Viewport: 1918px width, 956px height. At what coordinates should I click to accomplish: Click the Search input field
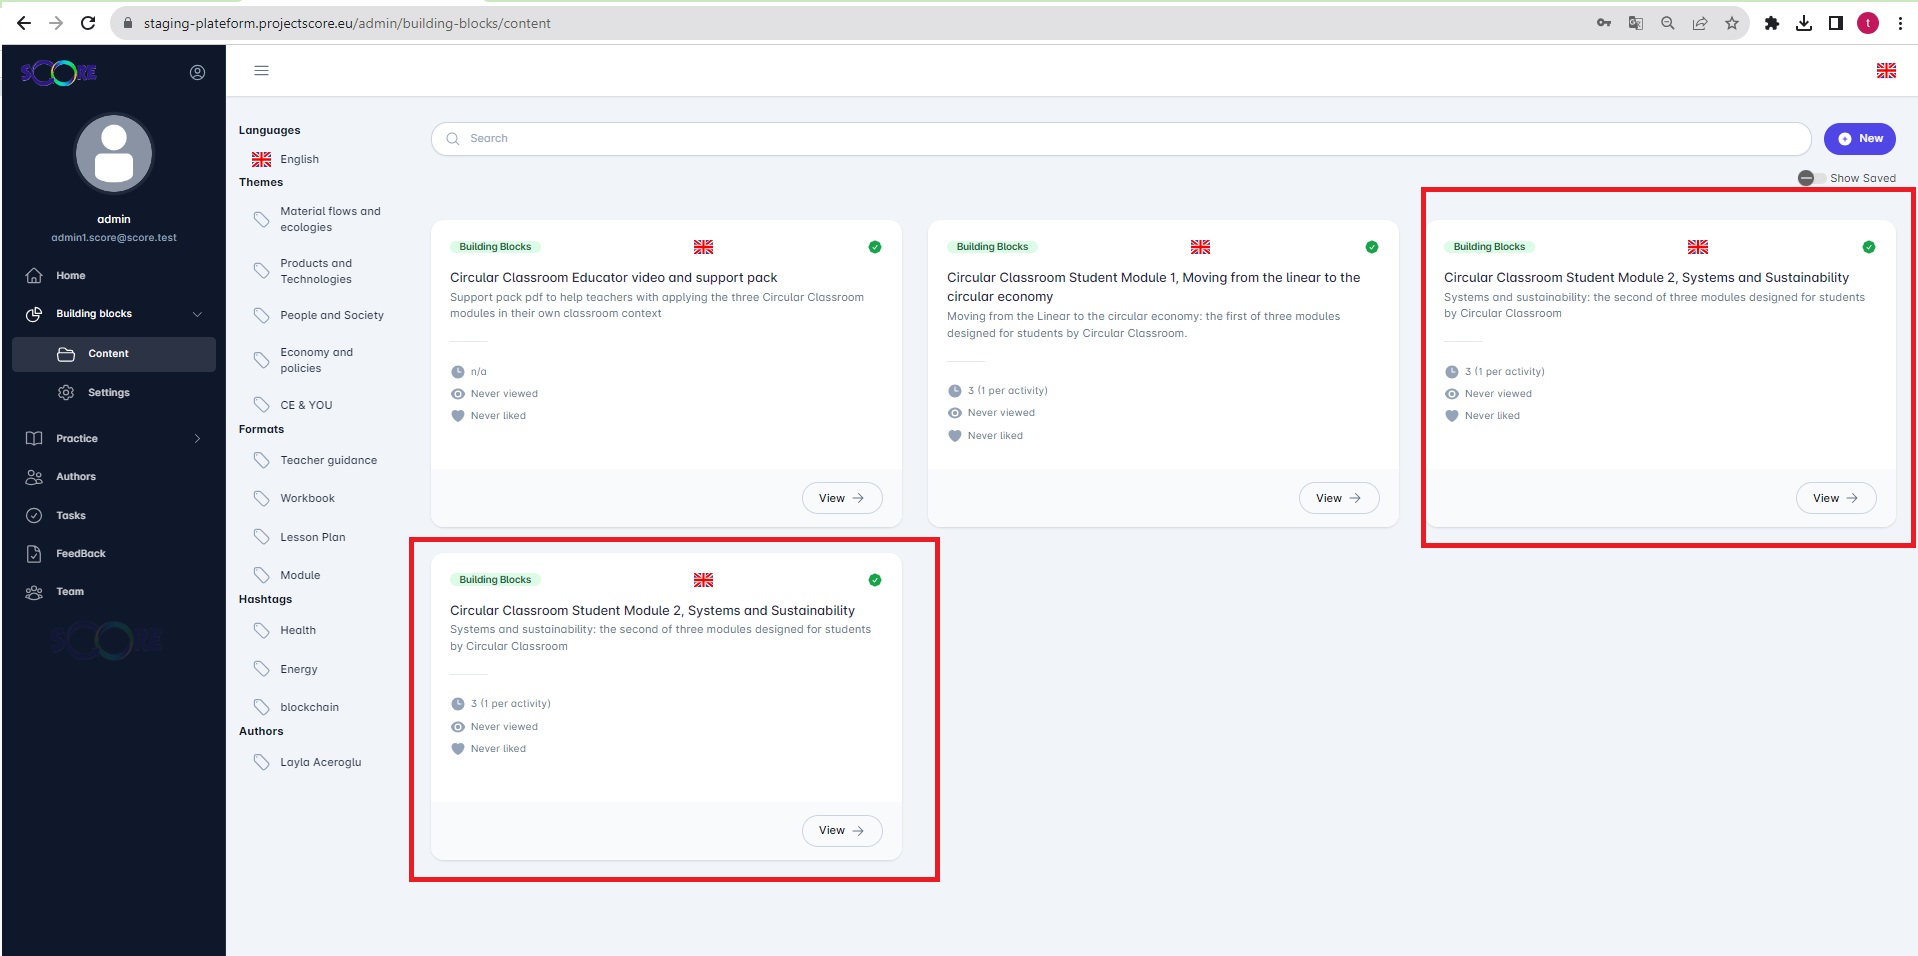coord(1120,139)
